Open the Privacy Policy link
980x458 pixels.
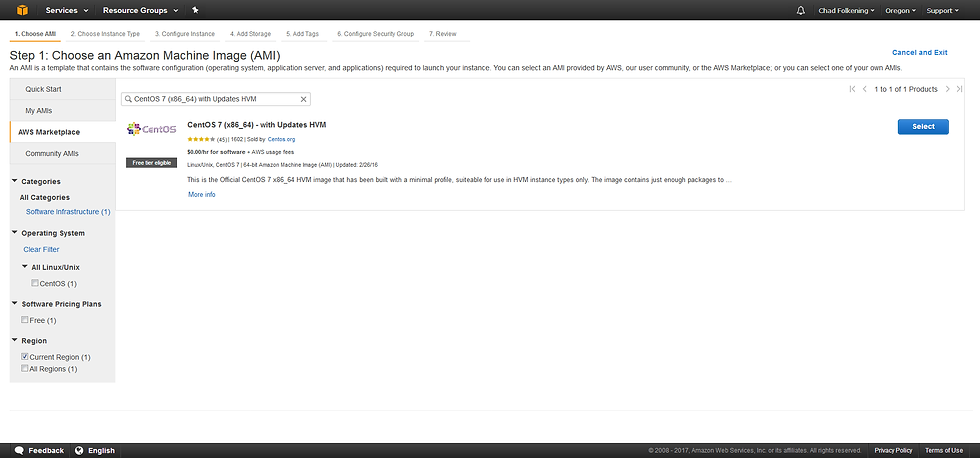[x=893, y=451]
